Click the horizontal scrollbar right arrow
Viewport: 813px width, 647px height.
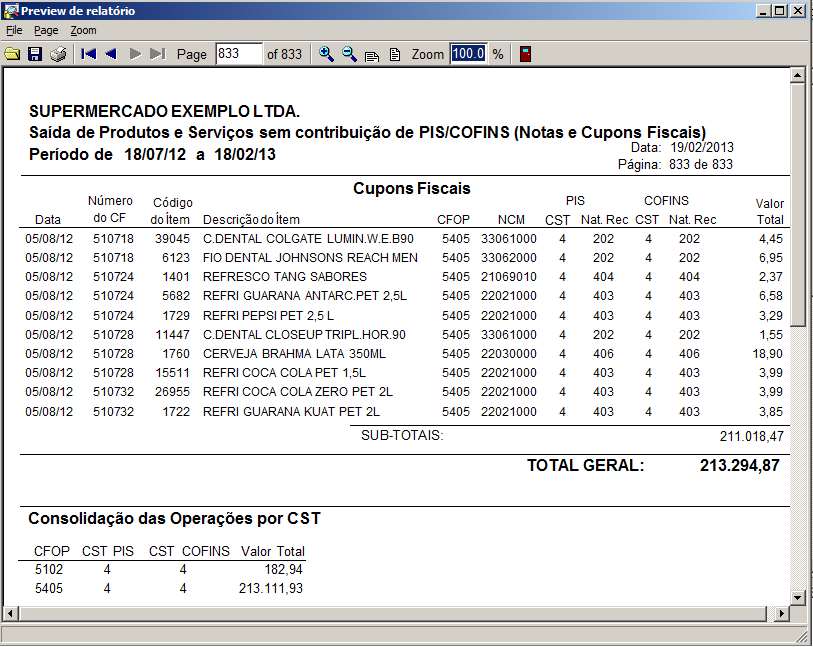pyautogui.click(x=782, y=614)
